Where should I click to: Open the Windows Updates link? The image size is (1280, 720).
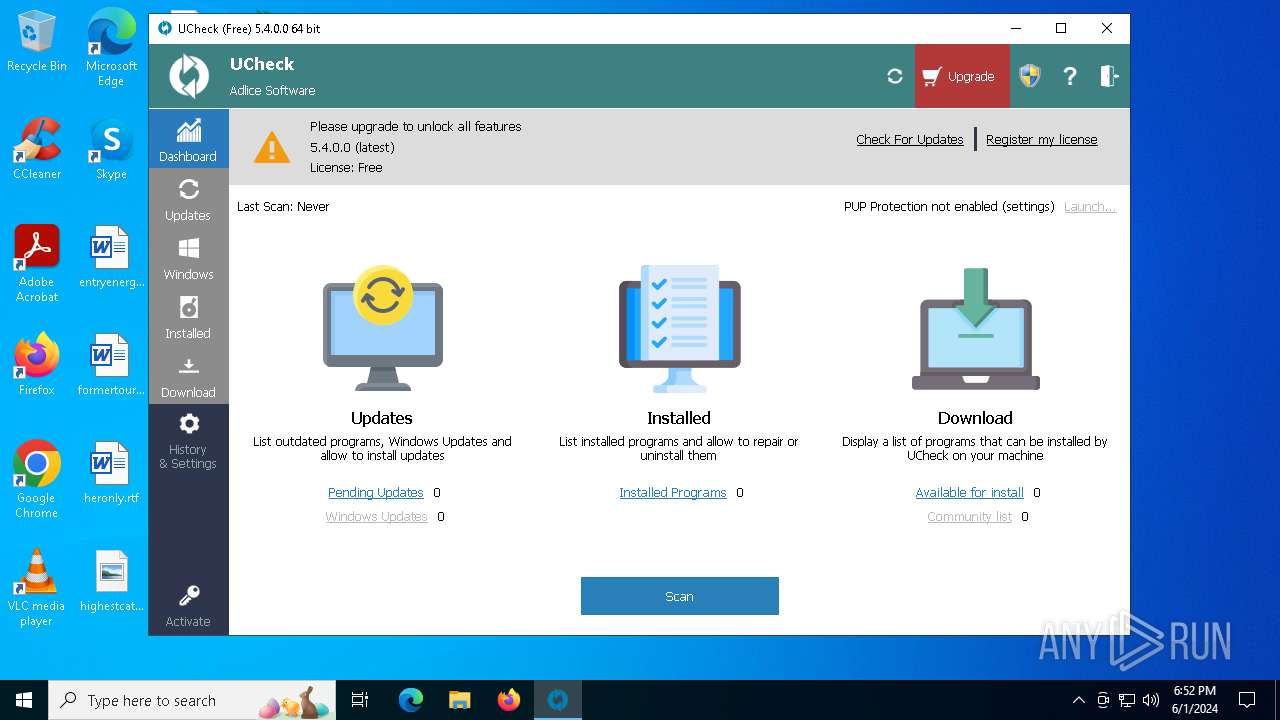376,517
